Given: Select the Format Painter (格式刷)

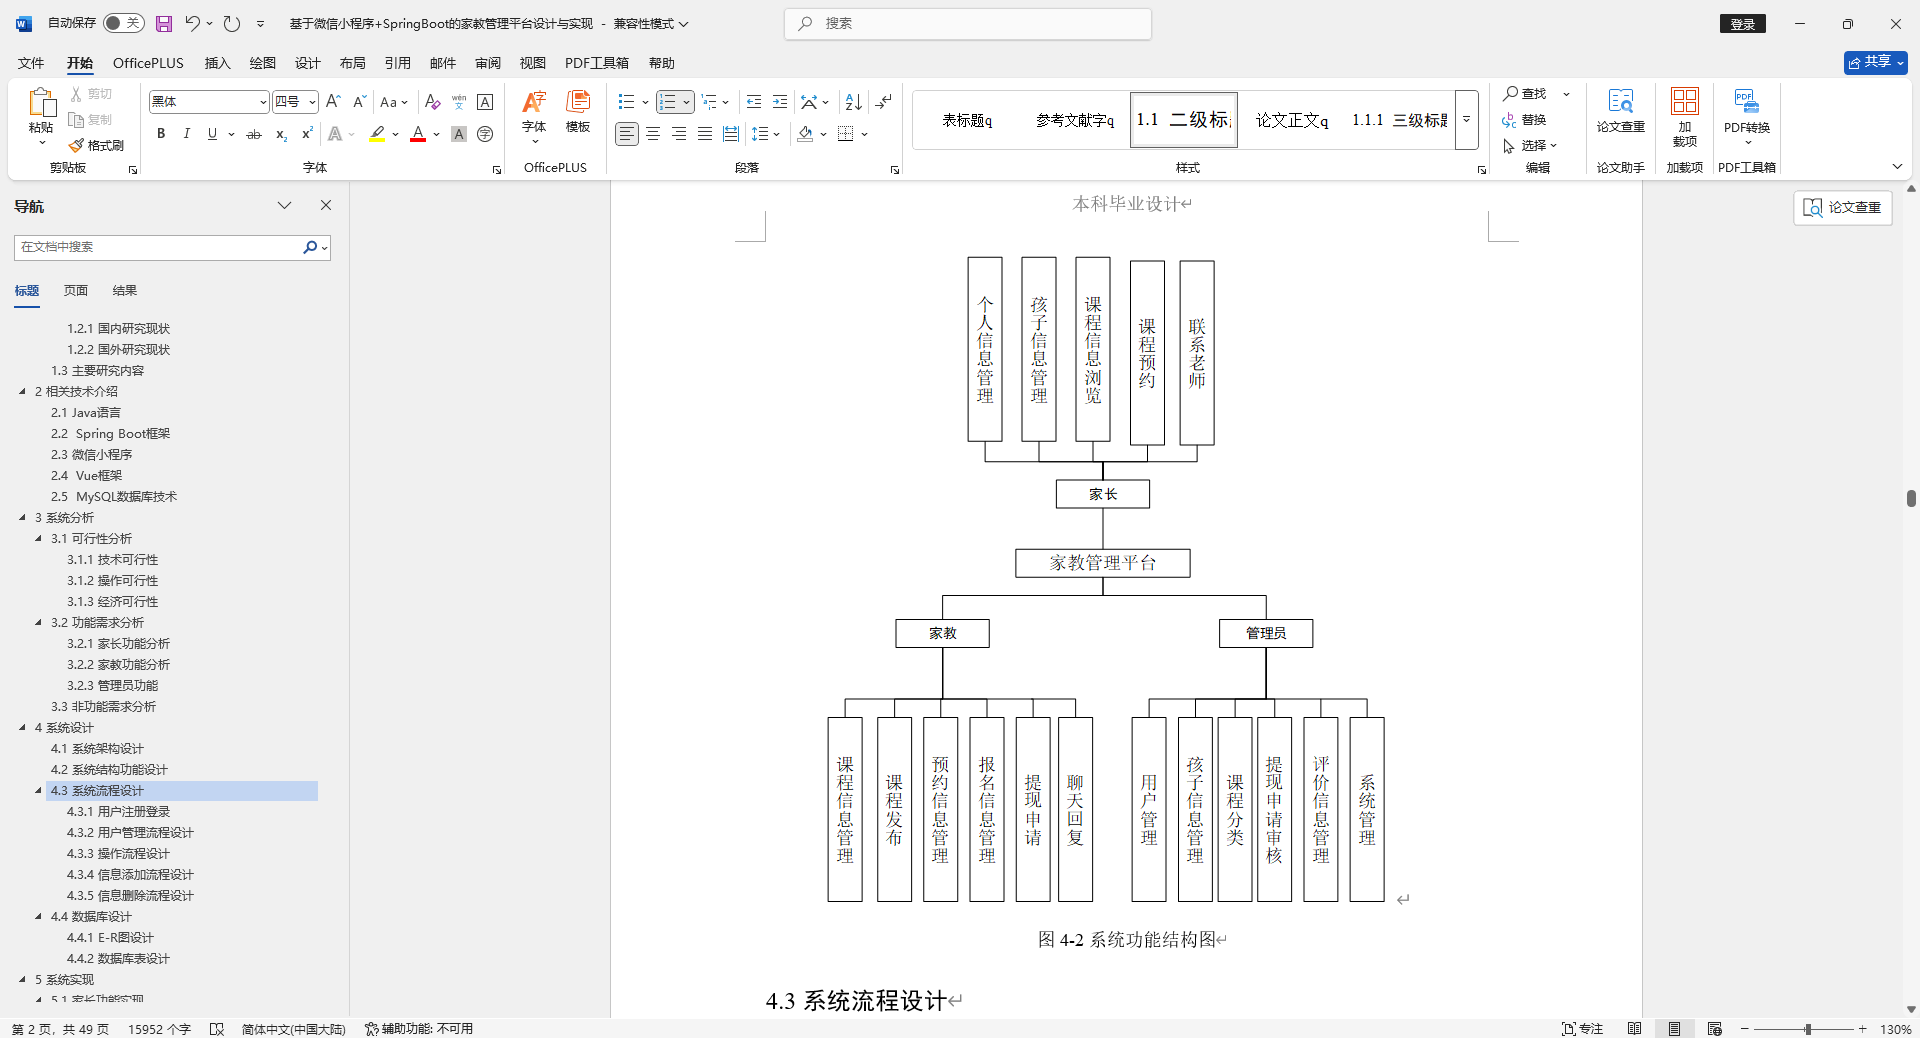Looking at the screenshot, I should pyautogui.click(x=96, y=145).
